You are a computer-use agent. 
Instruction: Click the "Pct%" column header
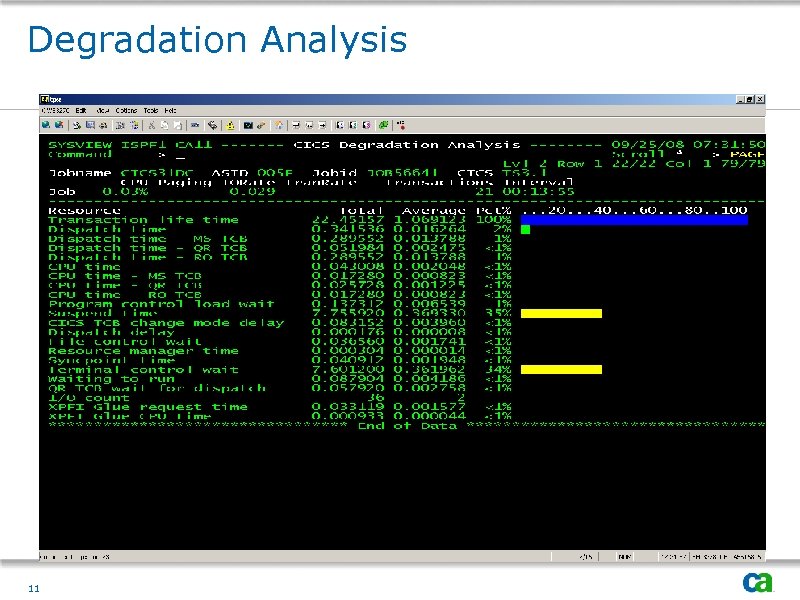click(493, 211)
